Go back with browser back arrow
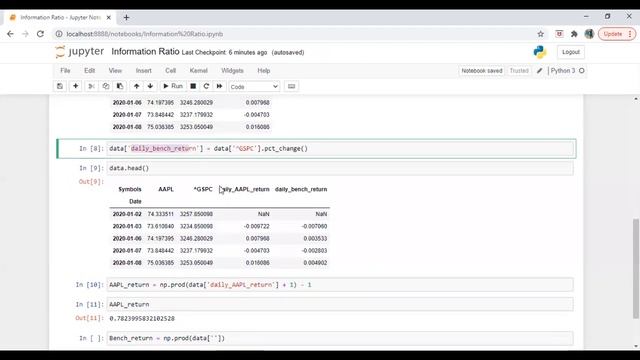640x360 pixels. tap(10, 34)
